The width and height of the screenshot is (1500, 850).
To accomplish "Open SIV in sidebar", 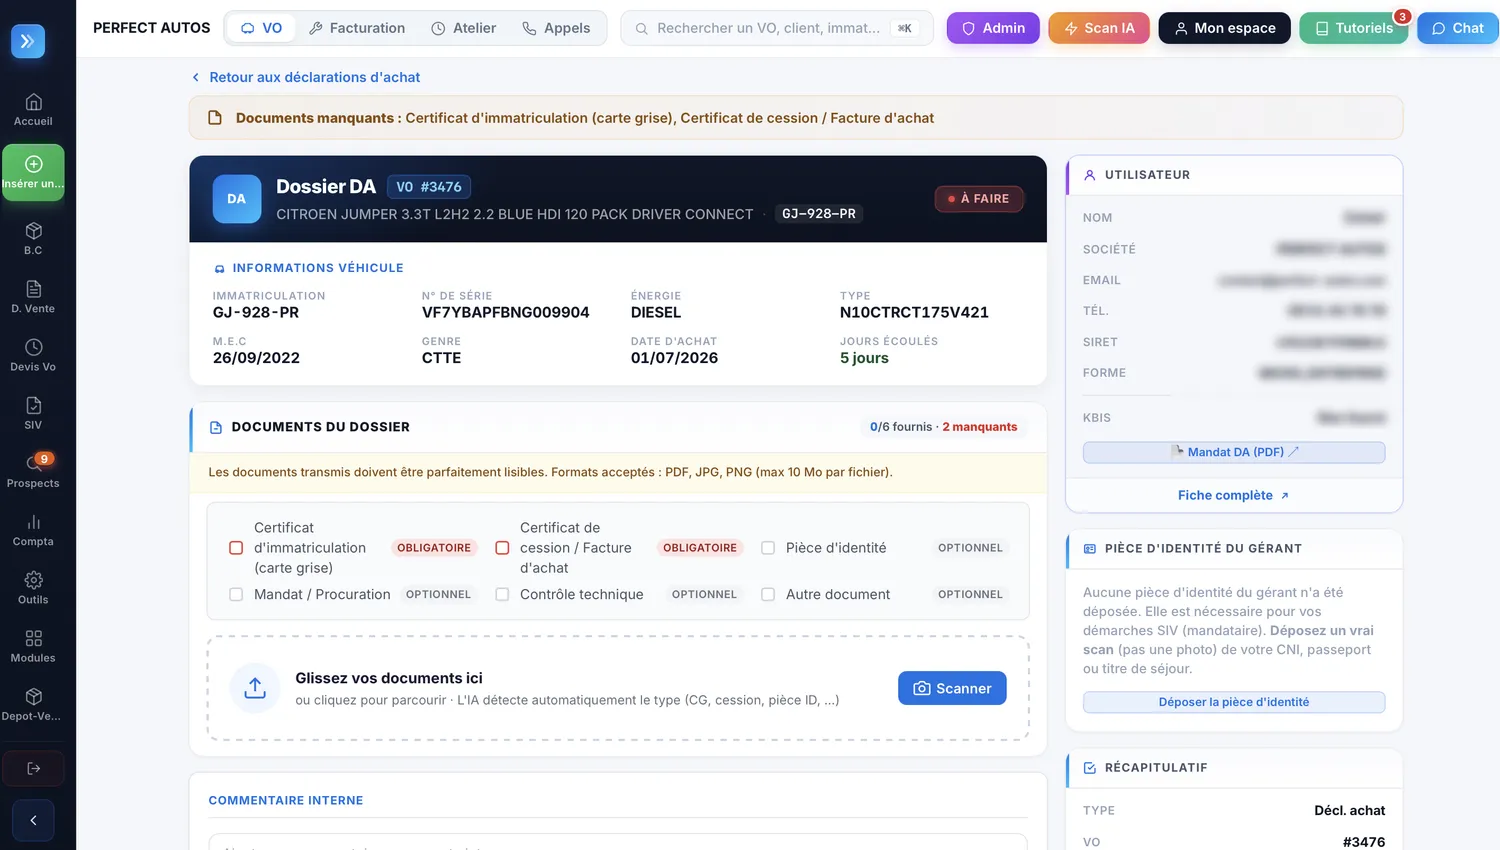I will 33,413.
